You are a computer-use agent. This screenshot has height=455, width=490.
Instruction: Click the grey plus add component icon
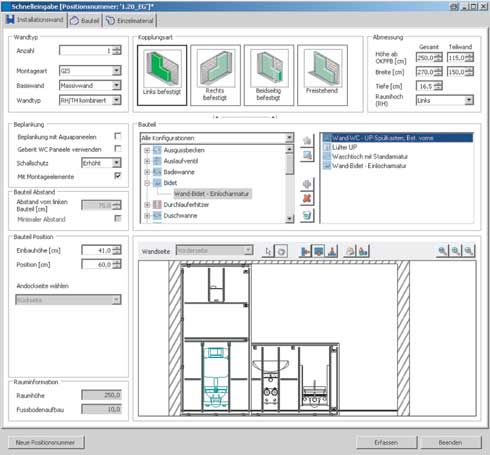click(x=307, y=184)
